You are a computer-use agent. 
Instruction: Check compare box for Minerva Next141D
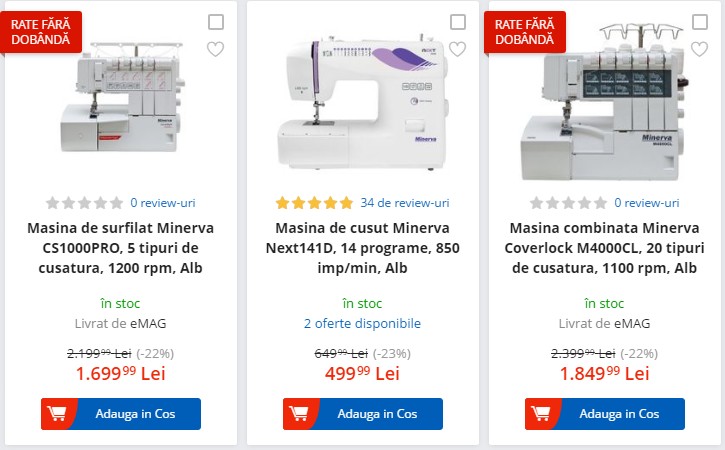point(457,22)
